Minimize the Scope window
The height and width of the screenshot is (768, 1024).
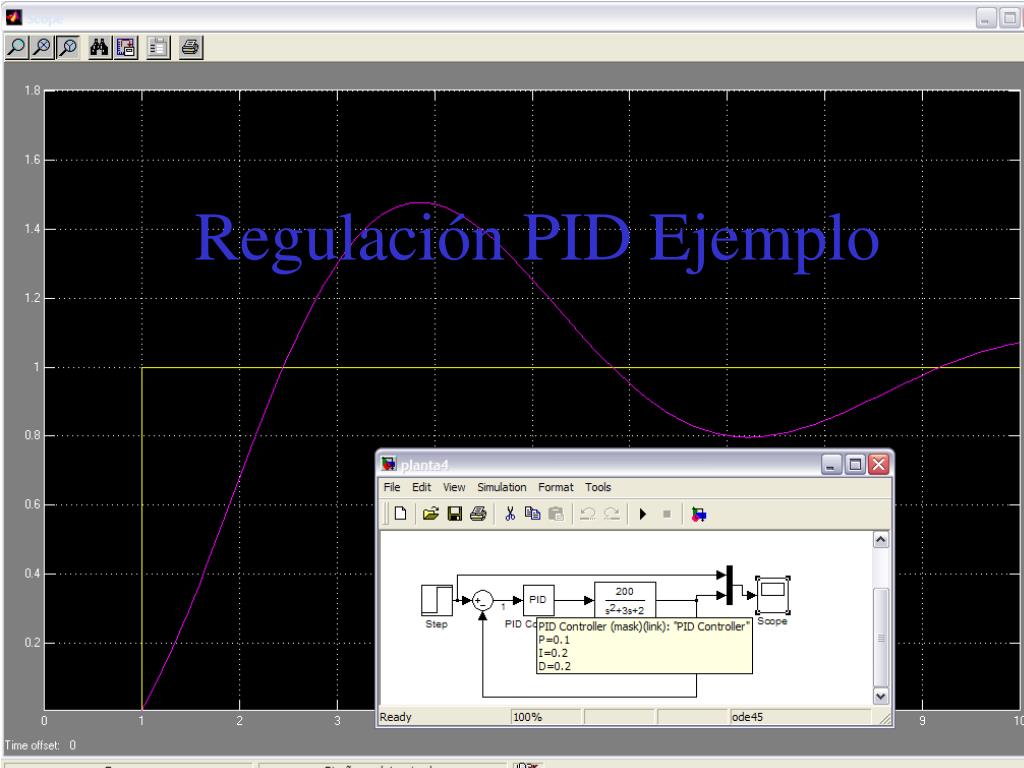[986, 18]
